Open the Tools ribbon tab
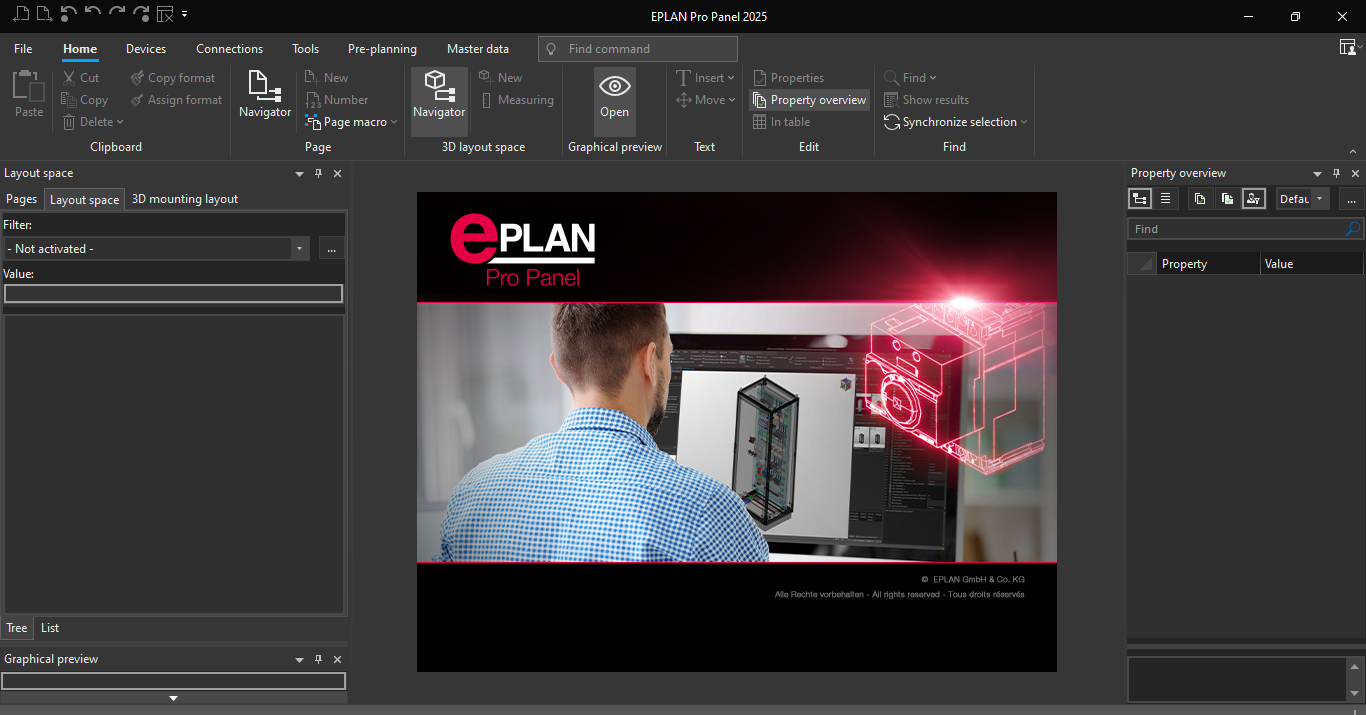Screen dimensions: 1366x715 click(305, 48)
